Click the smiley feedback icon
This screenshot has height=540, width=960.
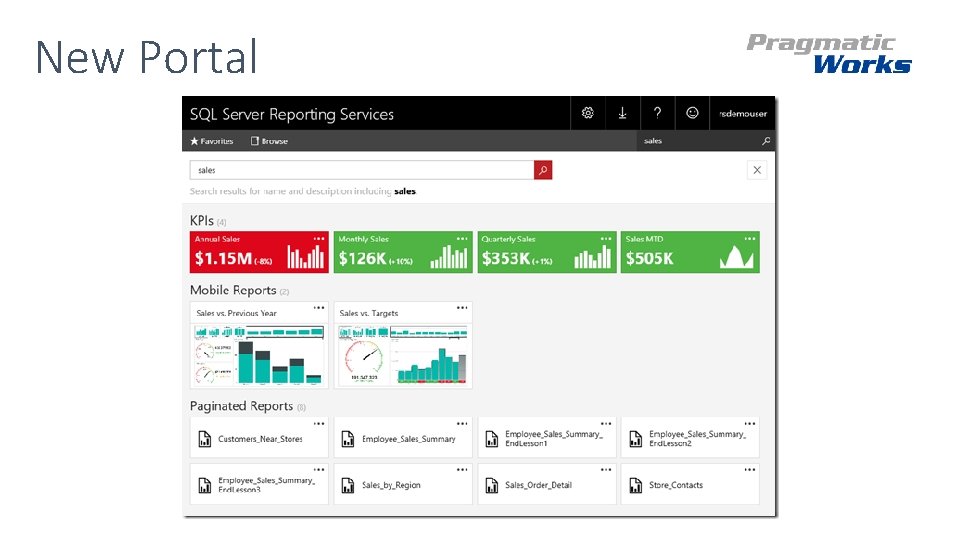click(x=692, y=113)
